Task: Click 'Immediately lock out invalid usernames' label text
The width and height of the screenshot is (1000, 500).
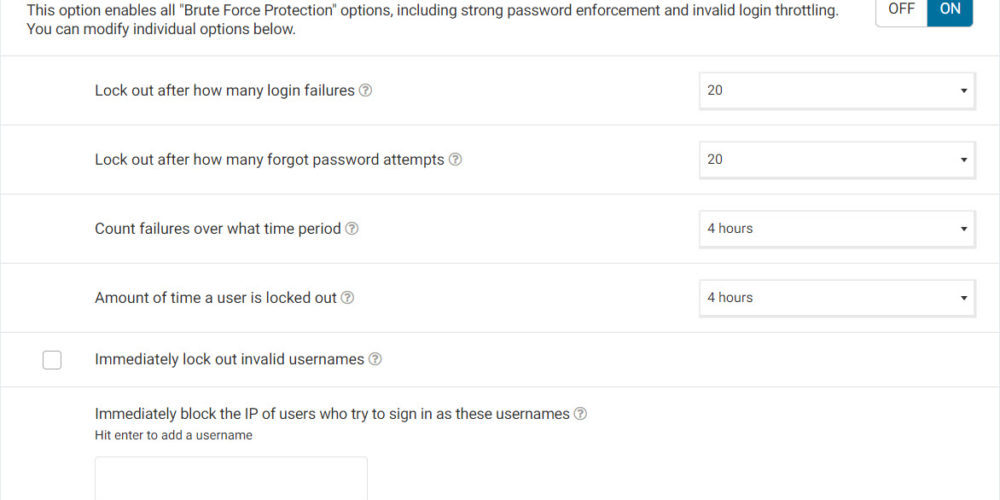Action: pyautogui.click(x=229, y=360)
